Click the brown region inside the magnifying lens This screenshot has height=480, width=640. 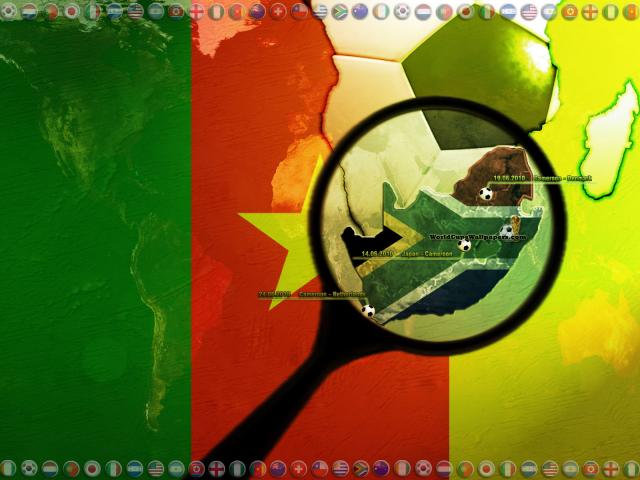coord(505,170)
